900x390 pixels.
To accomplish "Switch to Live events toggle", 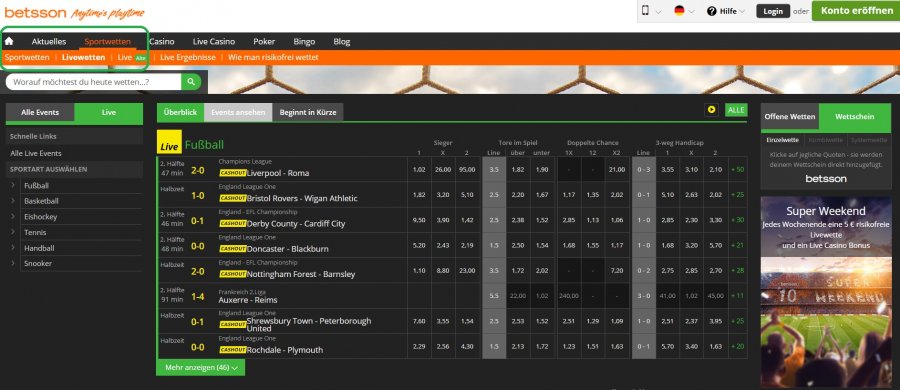I will pyautogui.click(x=109, y=113).
